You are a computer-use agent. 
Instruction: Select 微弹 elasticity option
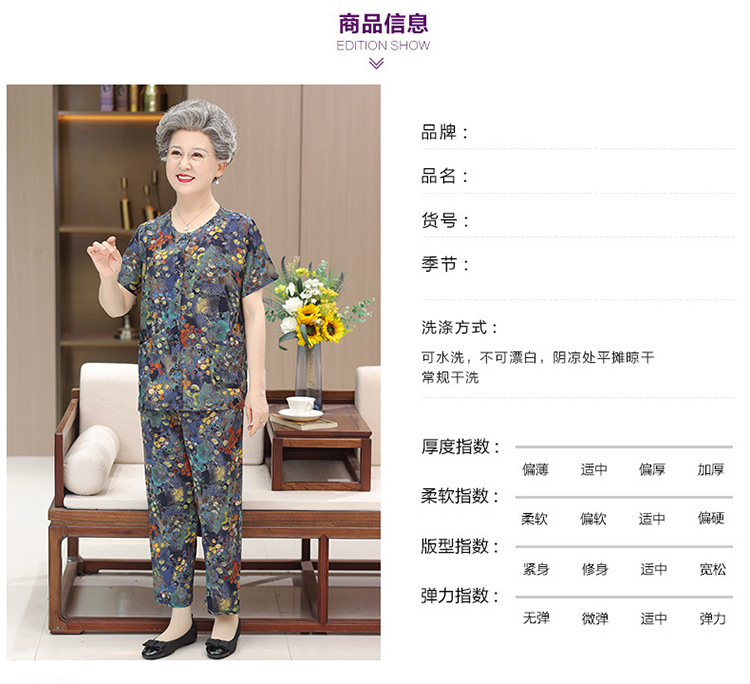(595, 618)
